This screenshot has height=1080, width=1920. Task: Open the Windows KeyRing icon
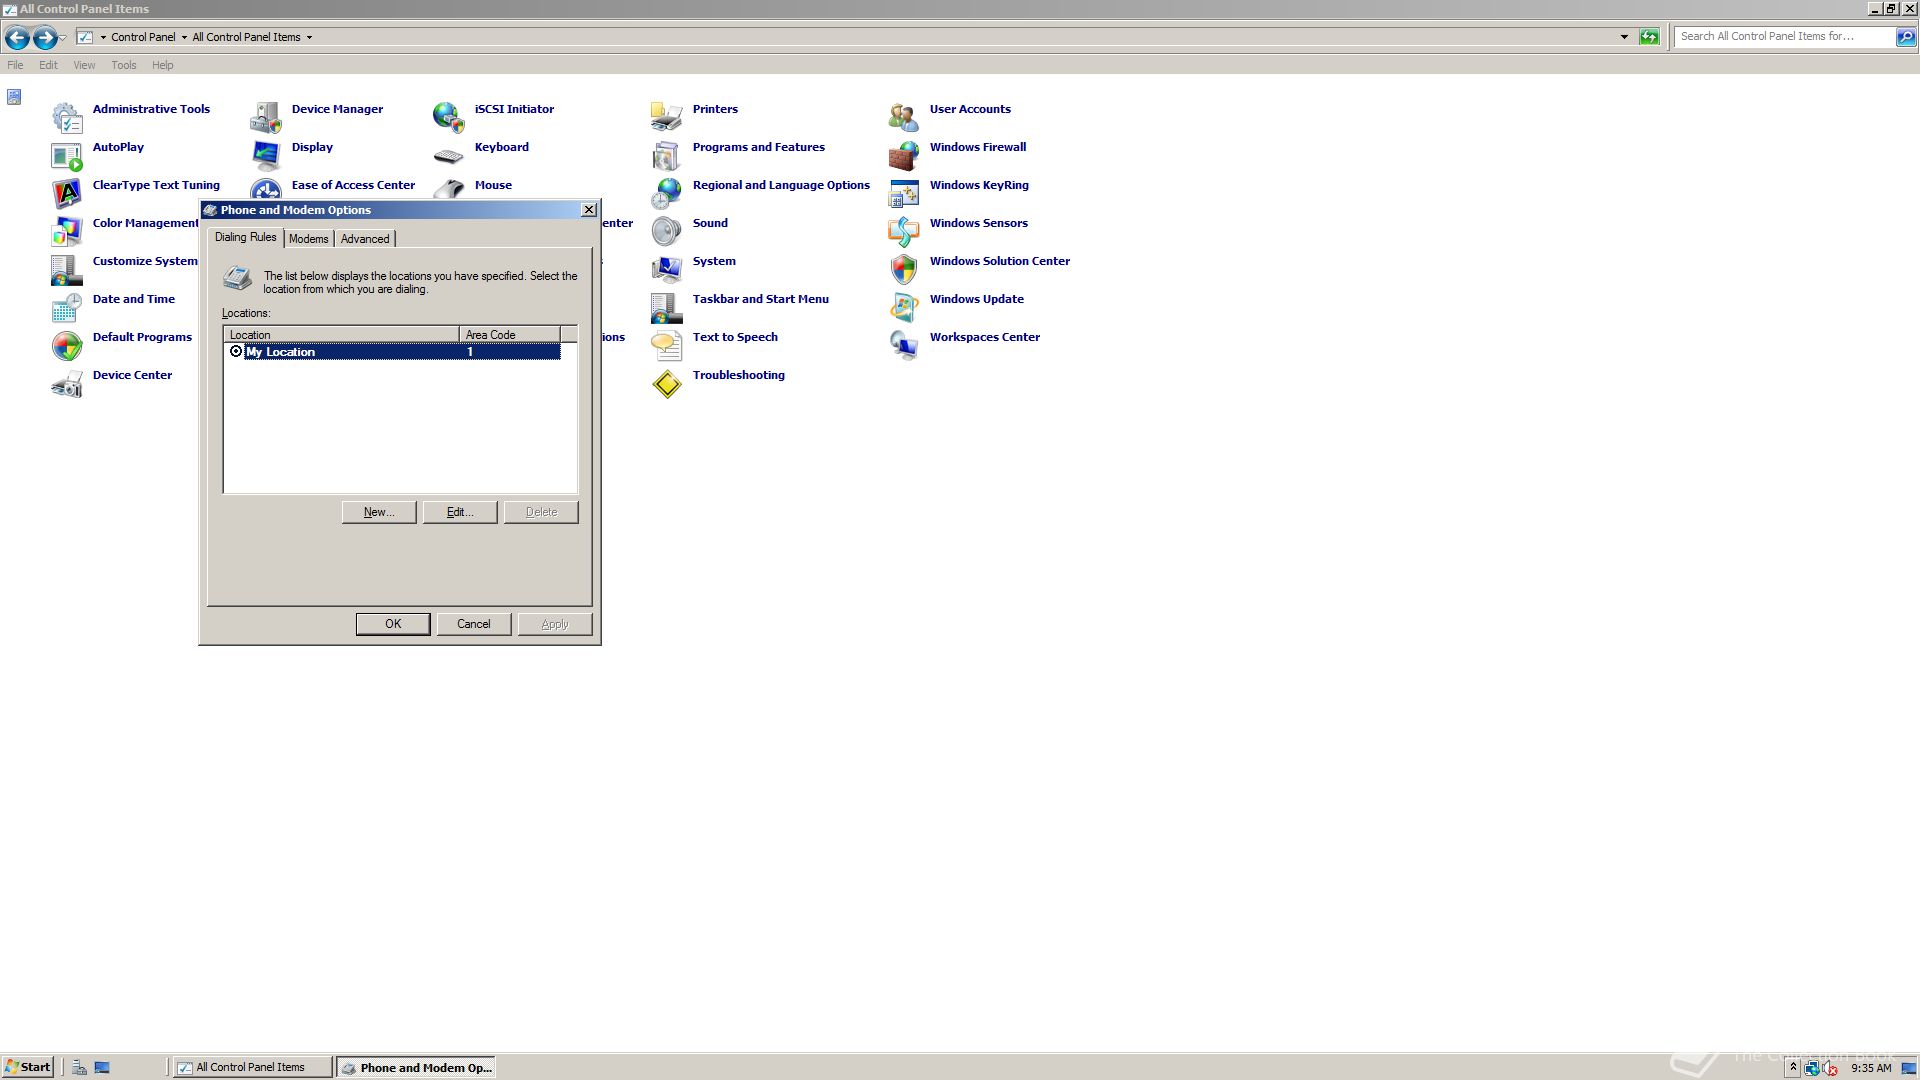904,193
